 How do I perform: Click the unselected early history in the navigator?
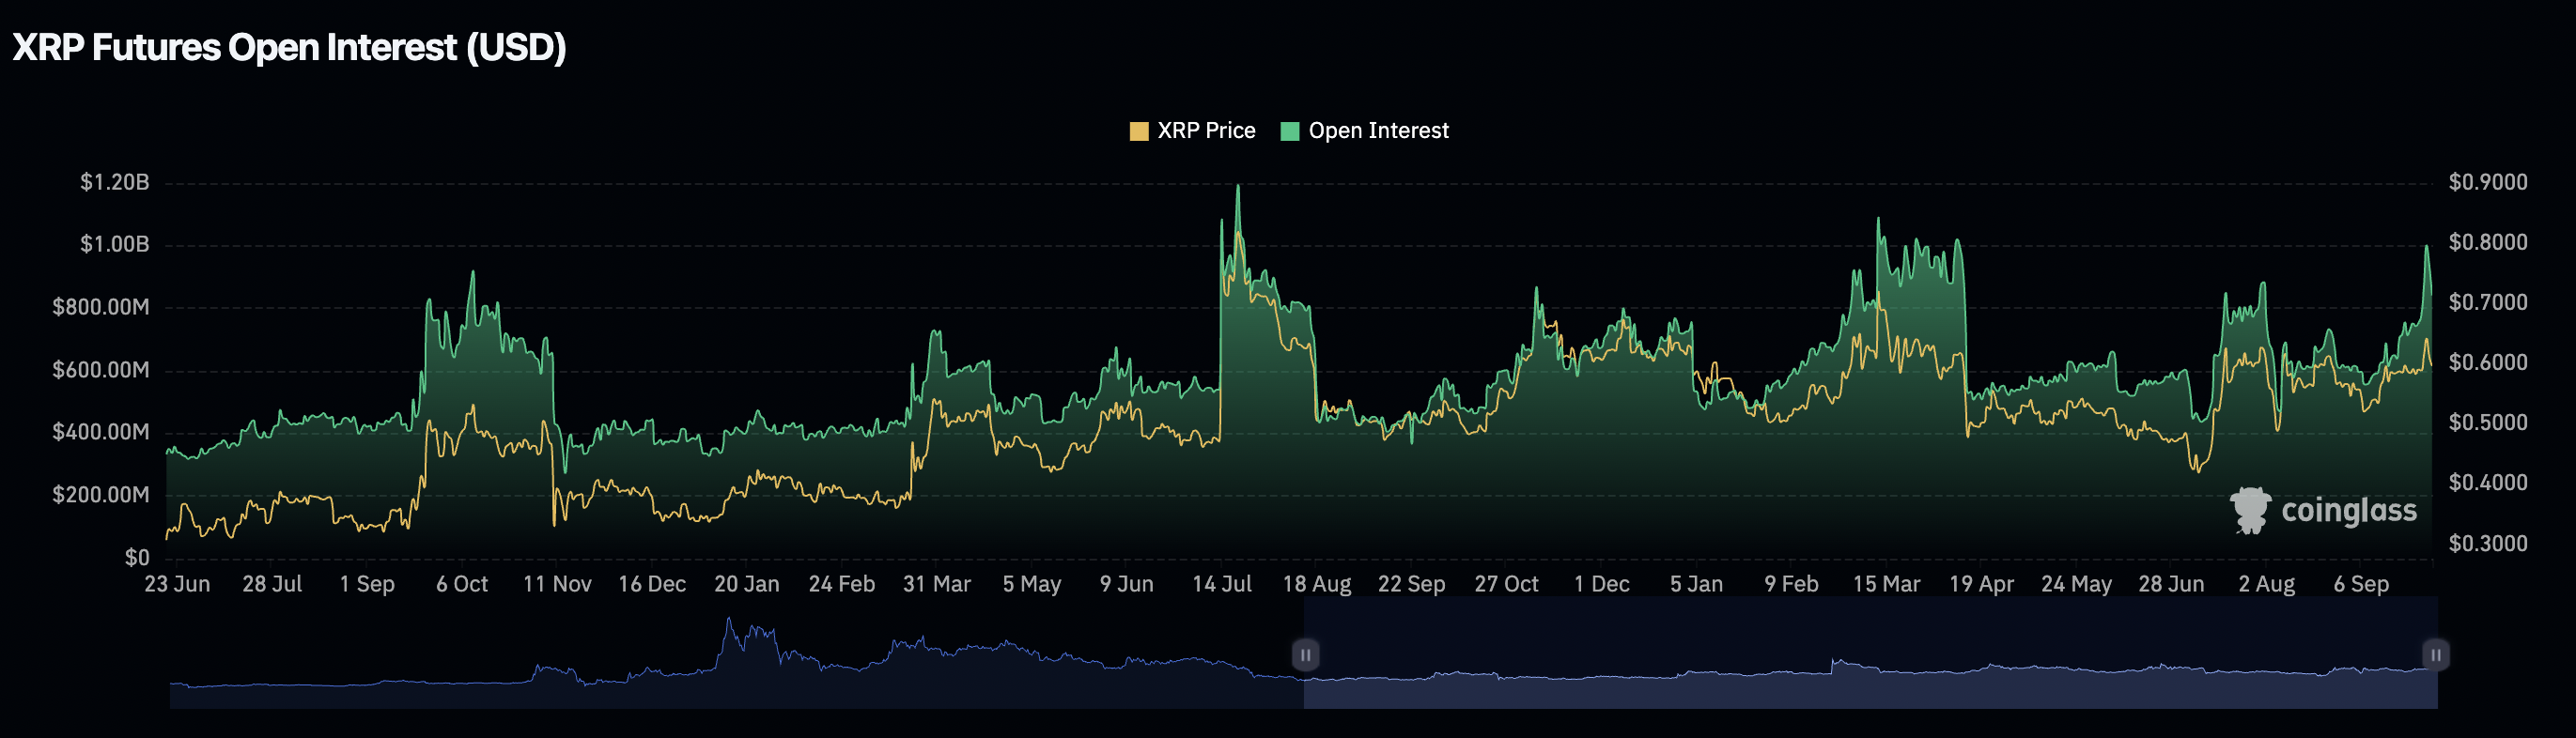click(x=737, y=653)
